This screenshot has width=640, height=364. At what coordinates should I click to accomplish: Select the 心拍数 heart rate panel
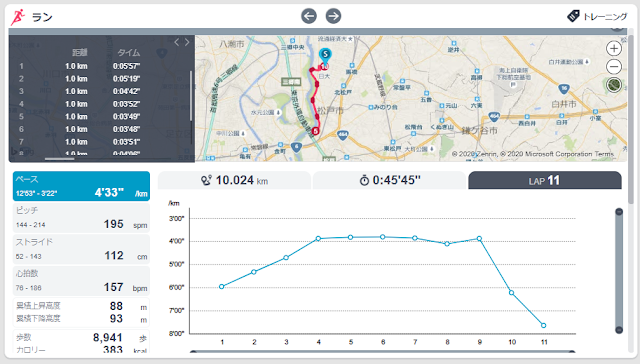coord(81,281)
